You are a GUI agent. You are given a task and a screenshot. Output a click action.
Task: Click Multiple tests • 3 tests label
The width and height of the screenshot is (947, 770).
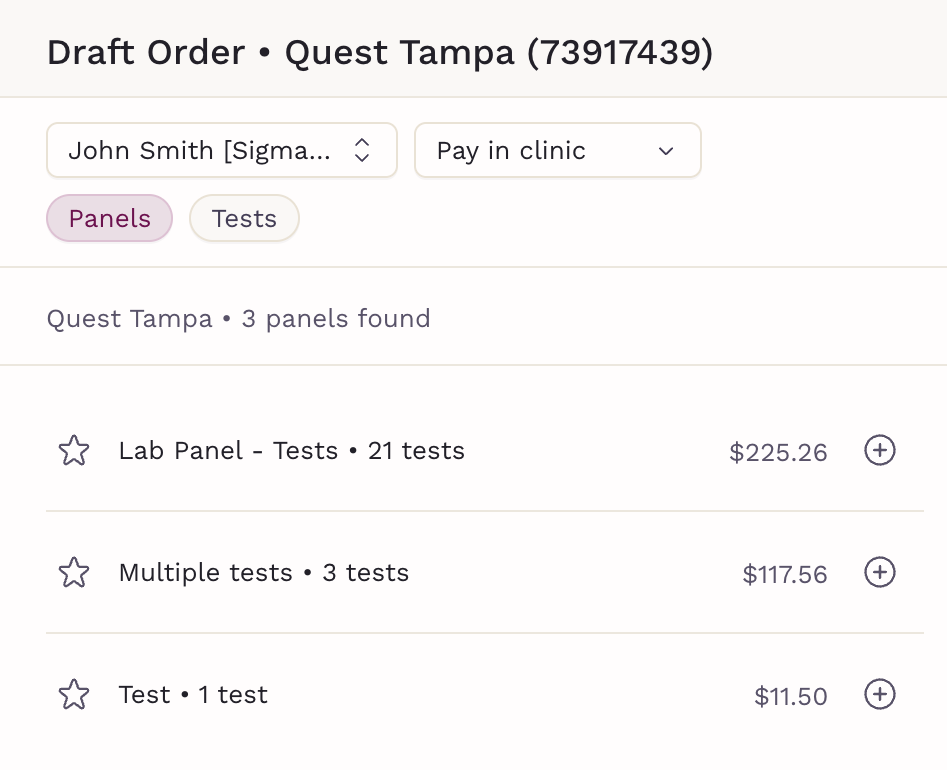263,573
